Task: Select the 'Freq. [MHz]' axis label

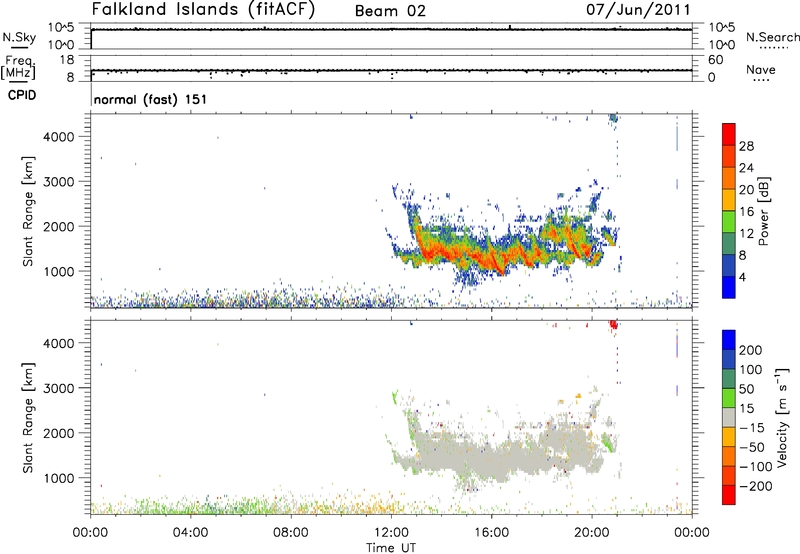Action: tap(18, 67)
